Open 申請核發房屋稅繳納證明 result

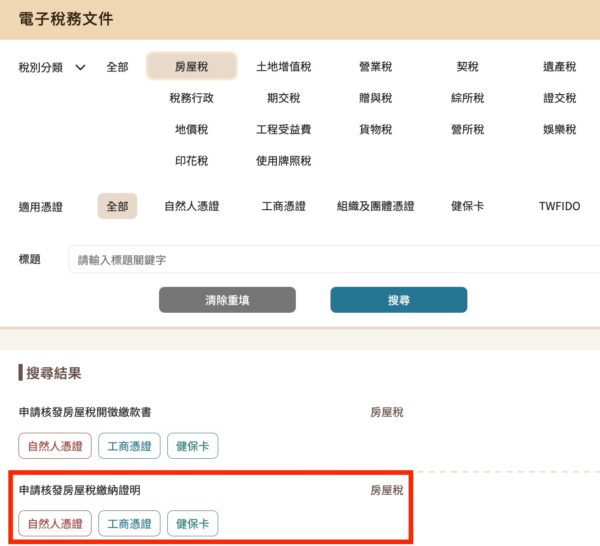pyautogui.click(x=80, y=490)
